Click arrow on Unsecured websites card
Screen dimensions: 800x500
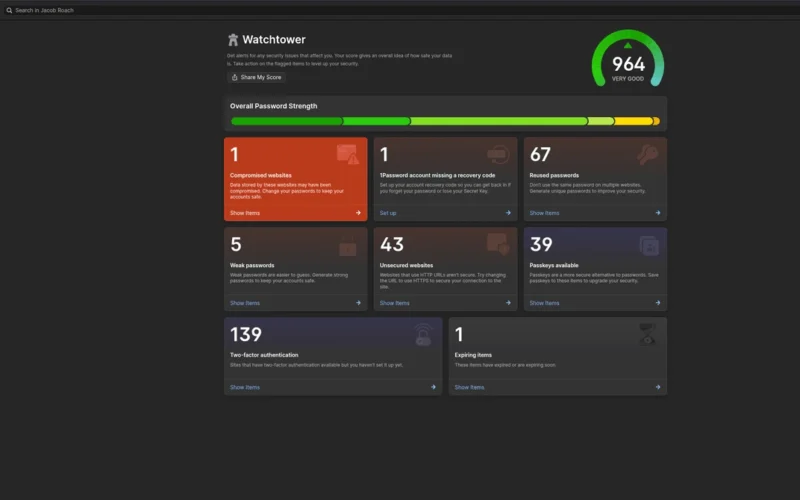point(508,303)
